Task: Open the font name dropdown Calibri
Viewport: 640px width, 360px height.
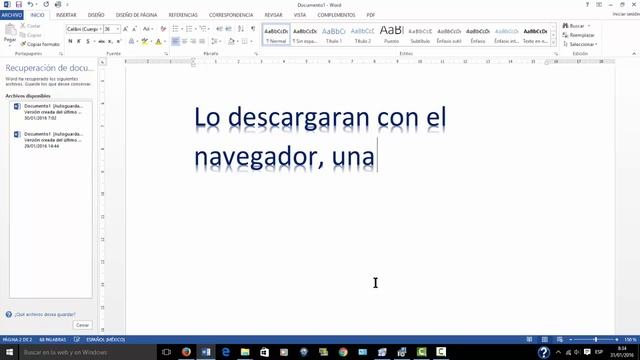Action: click(x=101, y=29)
